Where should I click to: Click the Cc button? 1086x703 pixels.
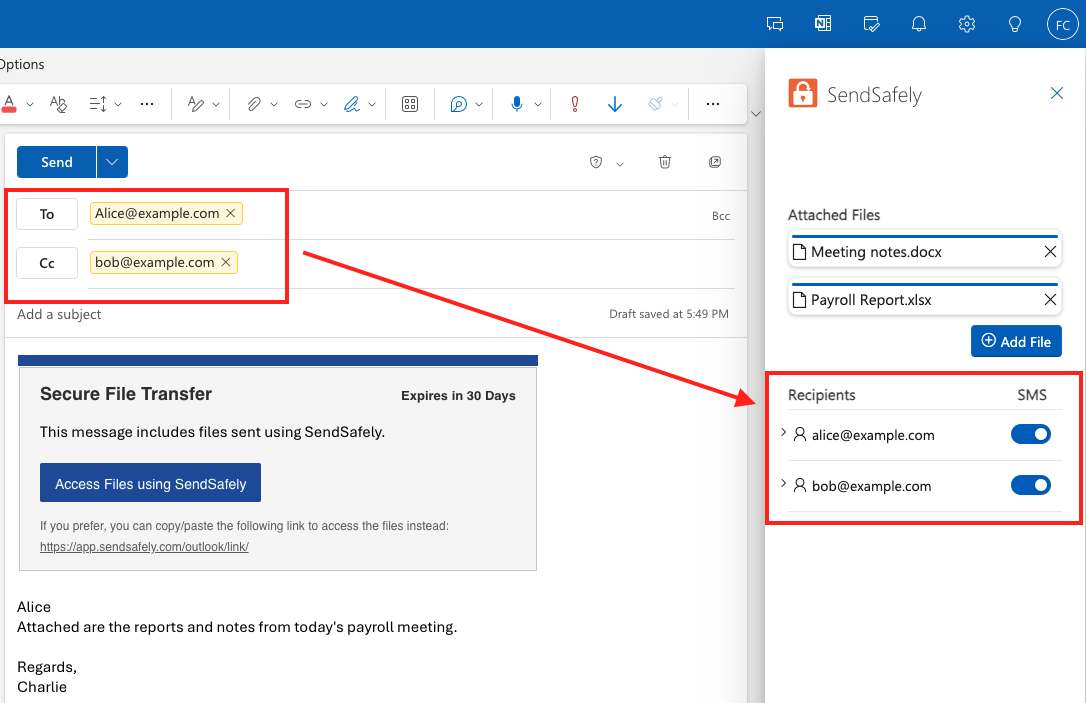click(x=47, y=263)
